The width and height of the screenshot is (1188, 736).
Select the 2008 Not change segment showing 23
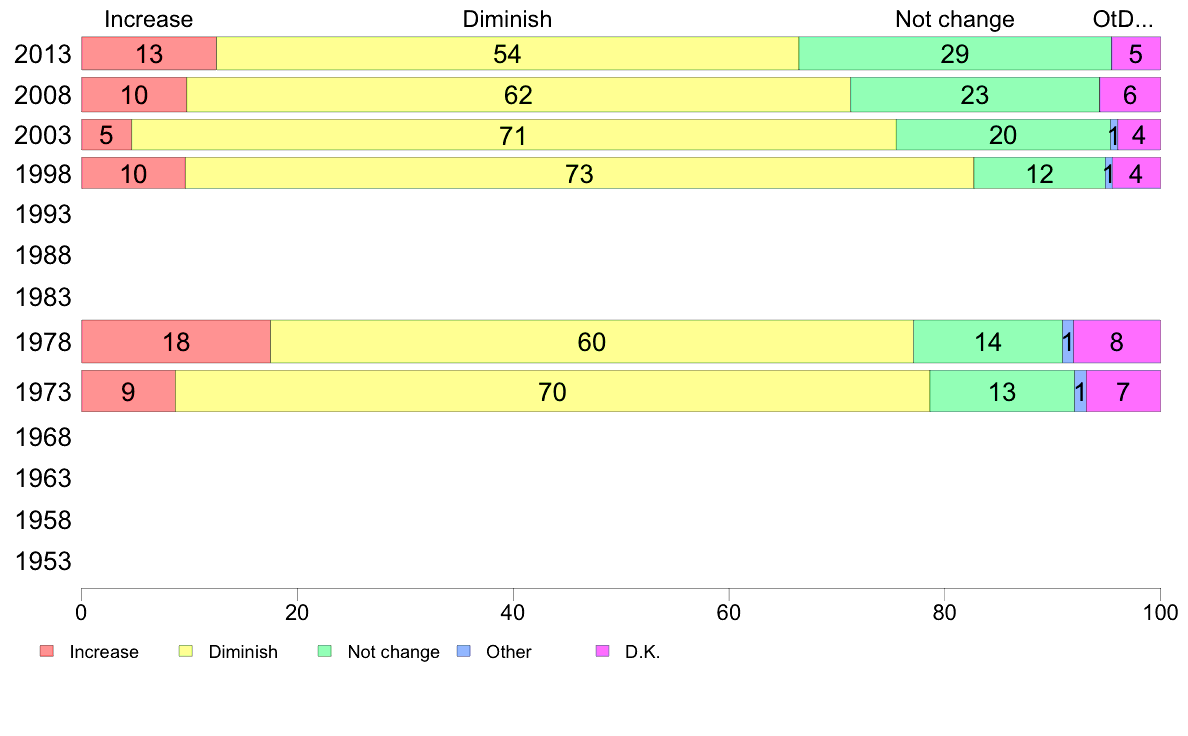pyautogui.click(x=974, y=95)
